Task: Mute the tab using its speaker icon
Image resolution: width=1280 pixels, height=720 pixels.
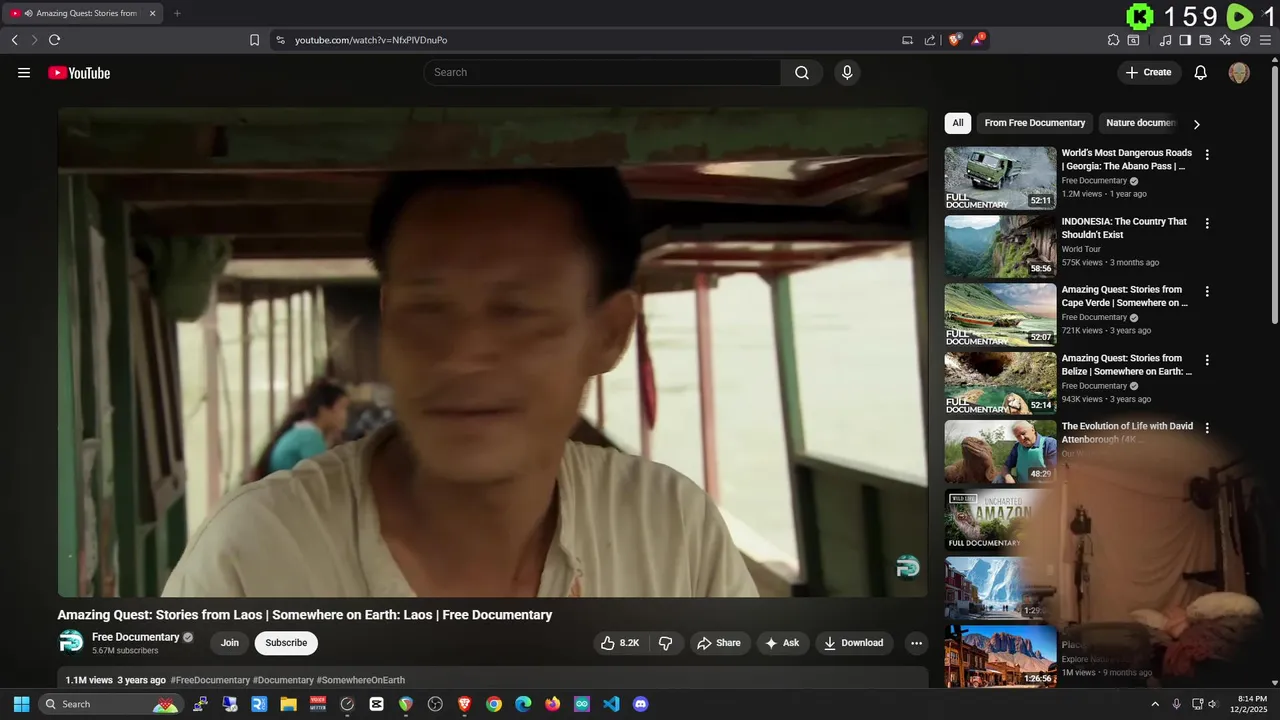Action: pos(28,13)
